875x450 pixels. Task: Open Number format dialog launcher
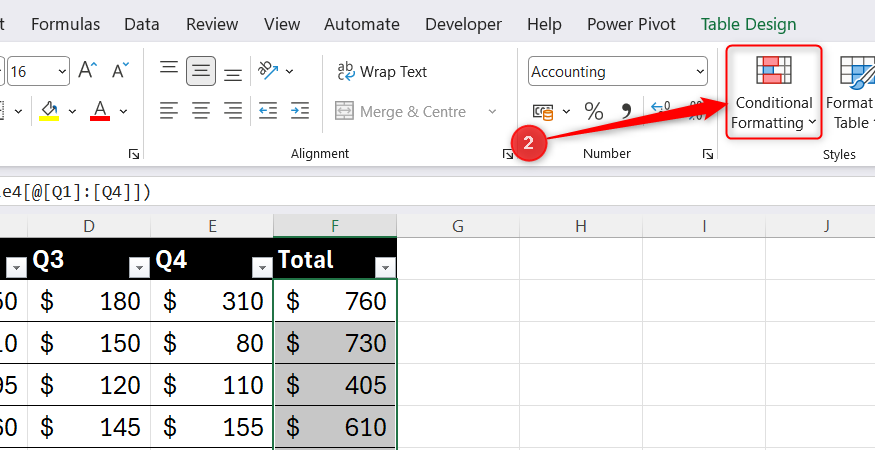tap(708, 154)
